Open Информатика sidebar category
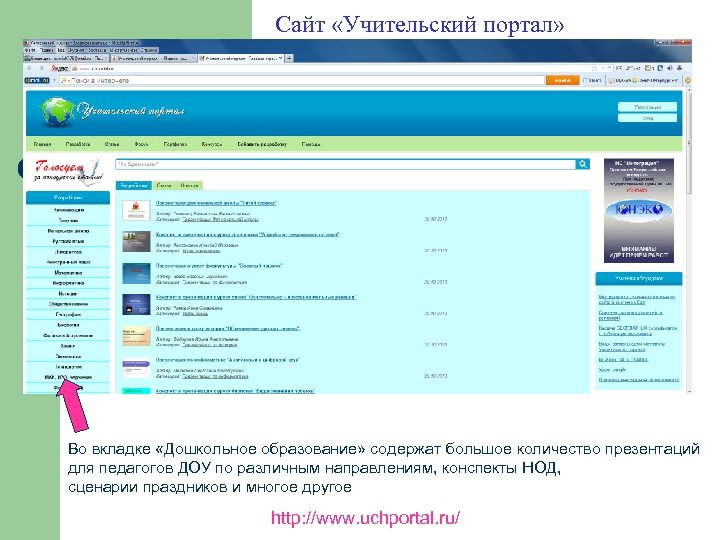720x540 pixels. (68, 283)
